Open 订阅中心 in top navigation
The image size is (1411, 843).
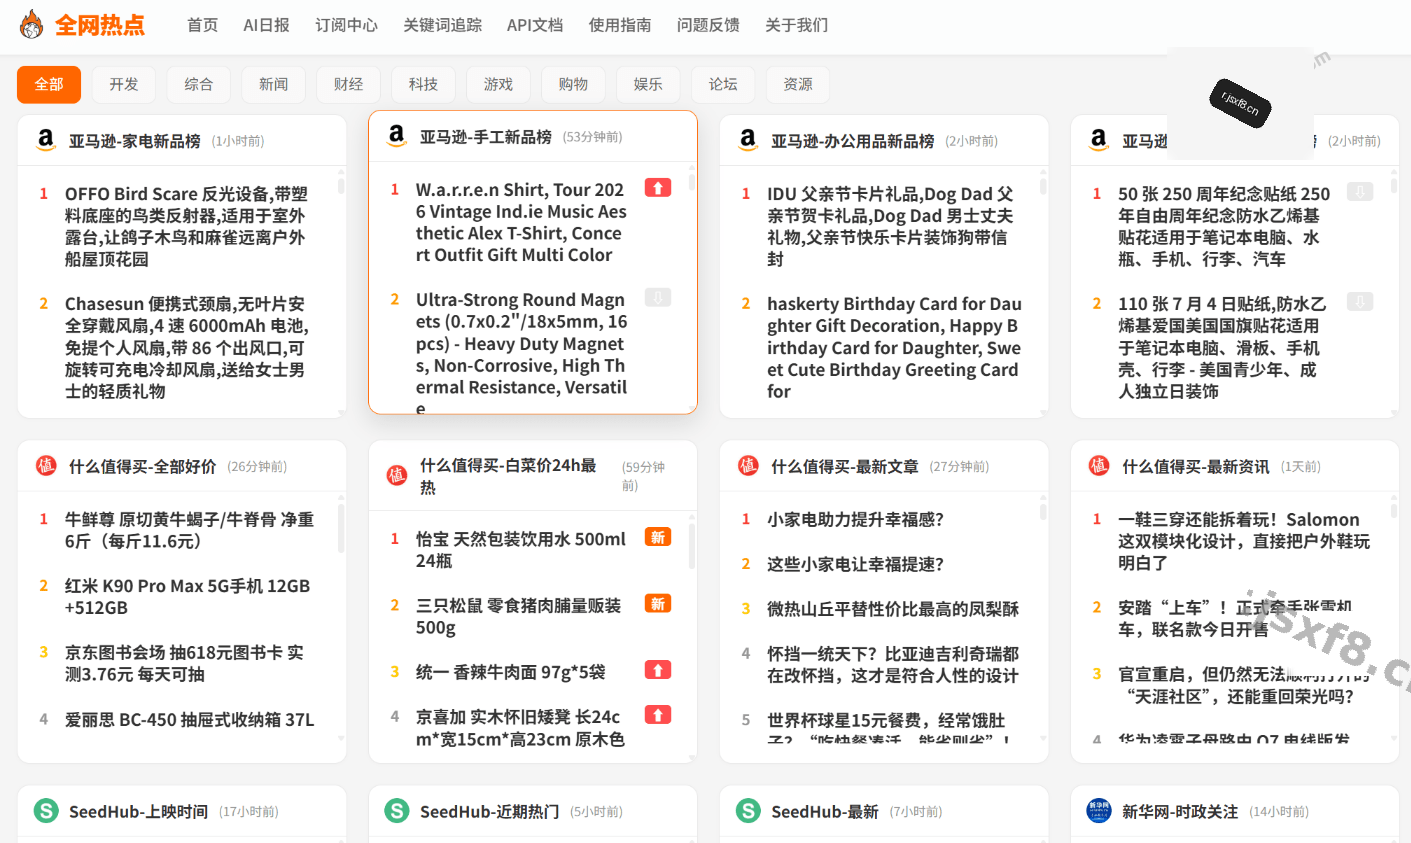click(347, 25)
